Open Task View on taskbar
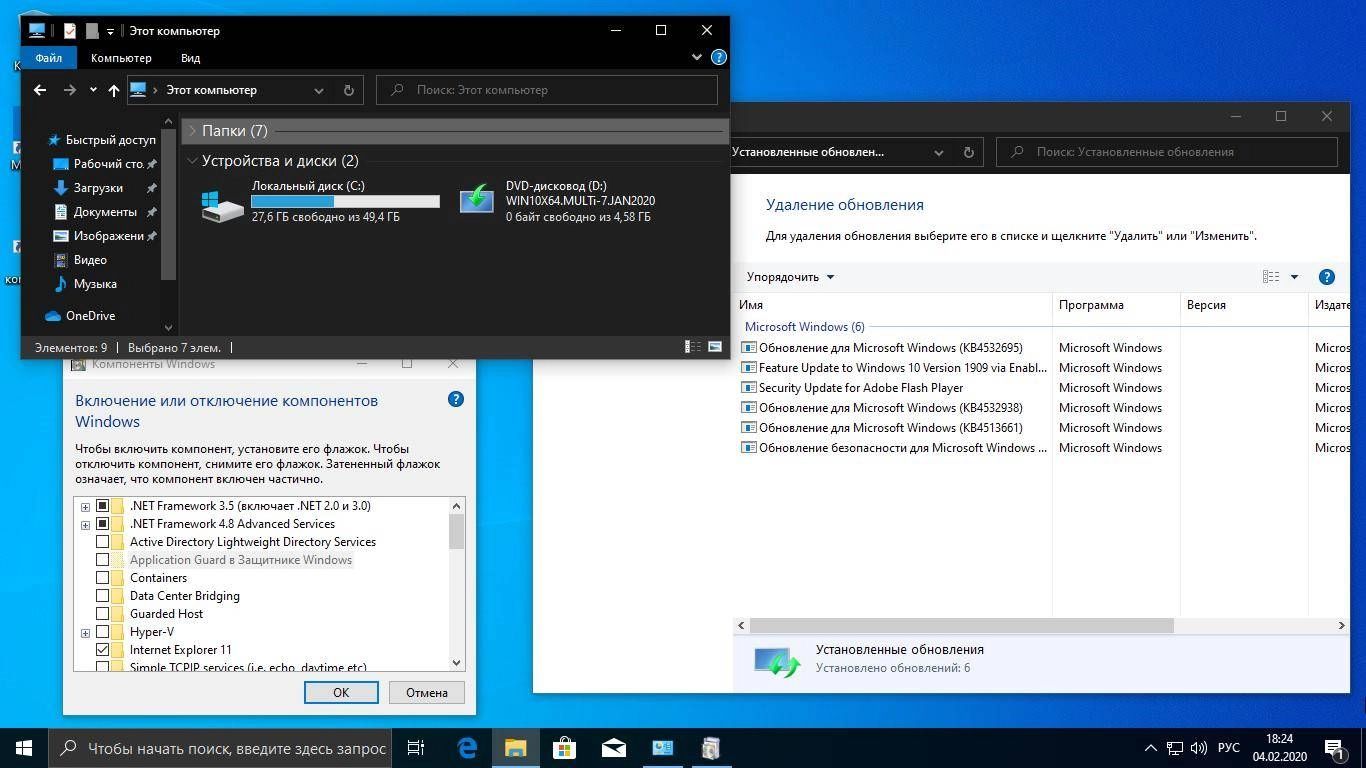Screen dimensions: 1366x768 pyautogui.click(x=416, y=748)
